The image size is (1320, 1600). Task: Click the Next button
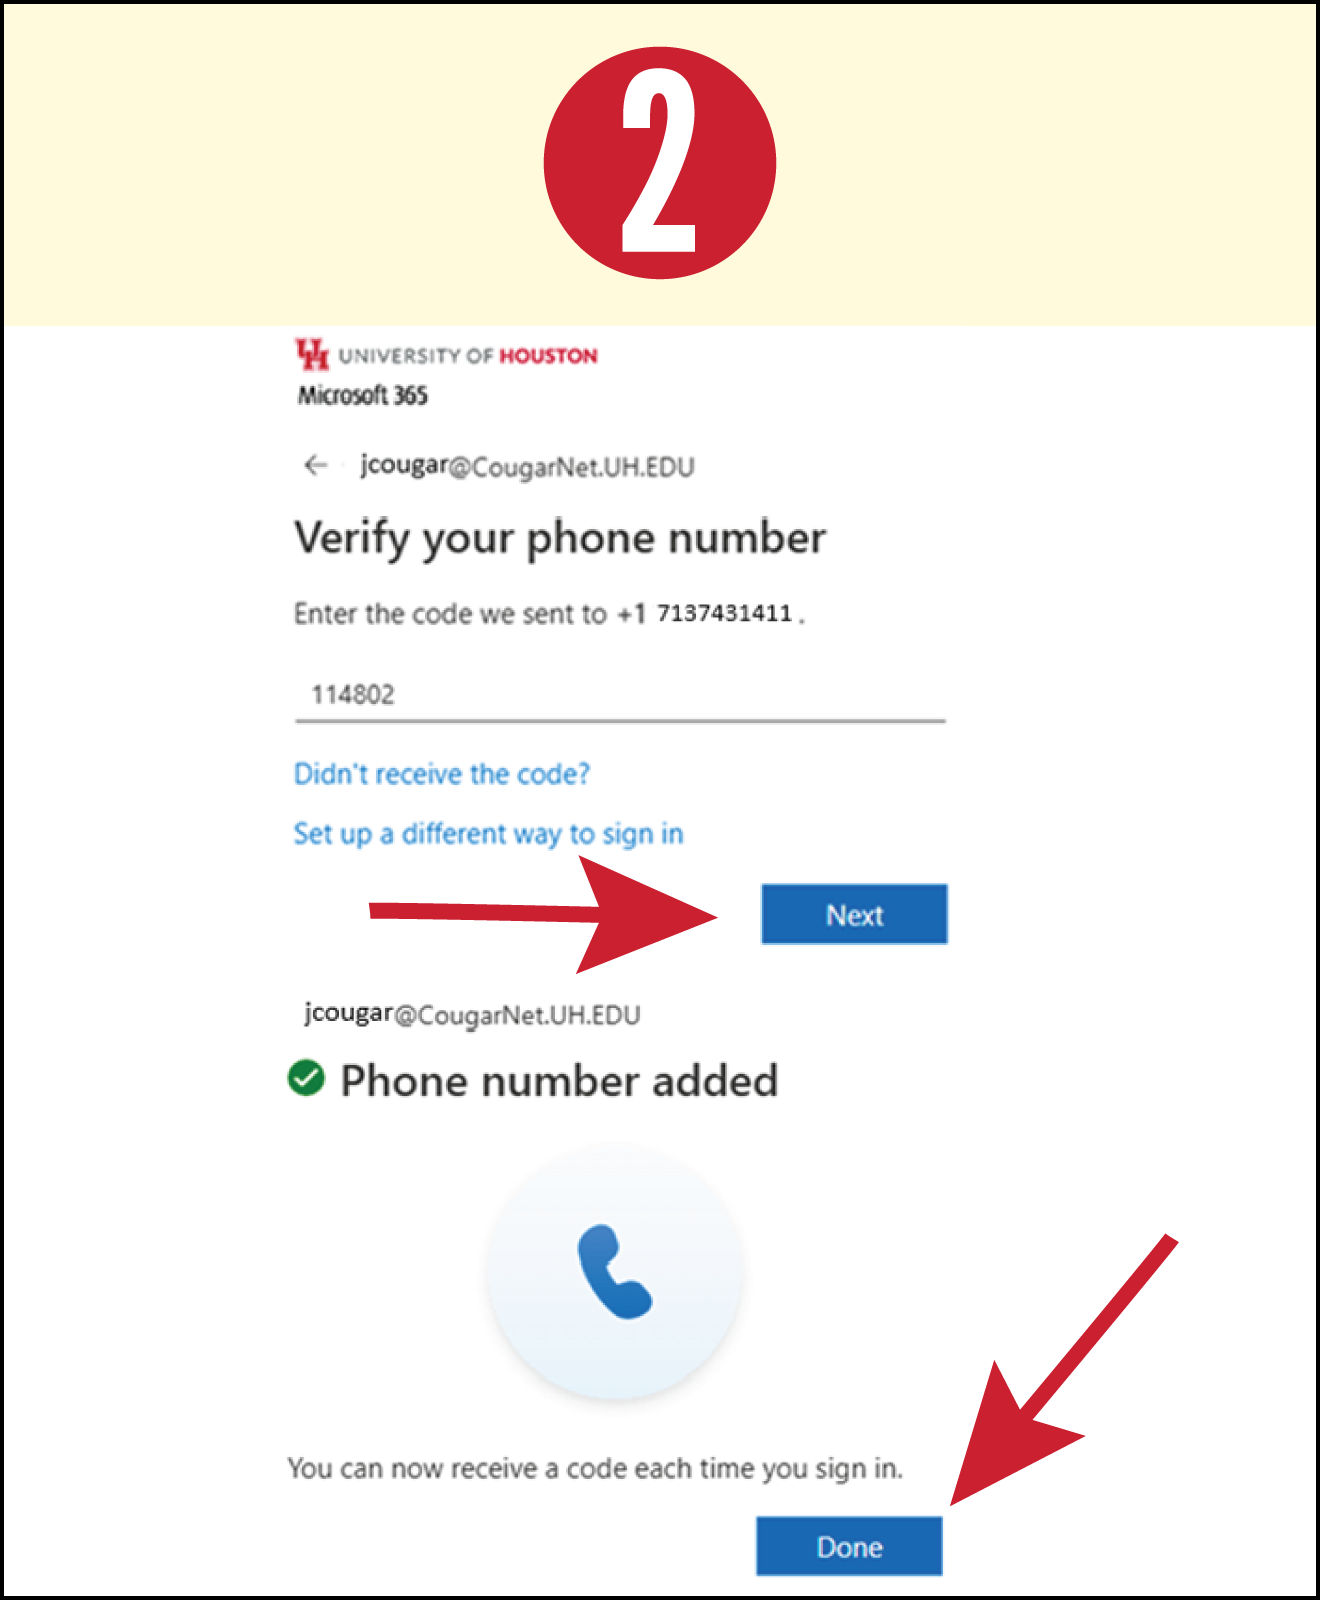point(854,914)
